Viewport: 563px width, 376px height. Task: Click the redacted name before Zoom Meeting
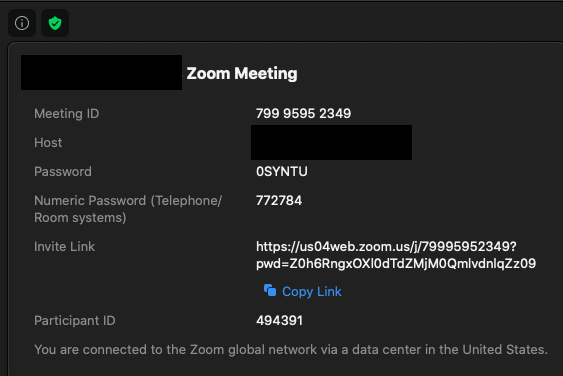tap(102, 73)
